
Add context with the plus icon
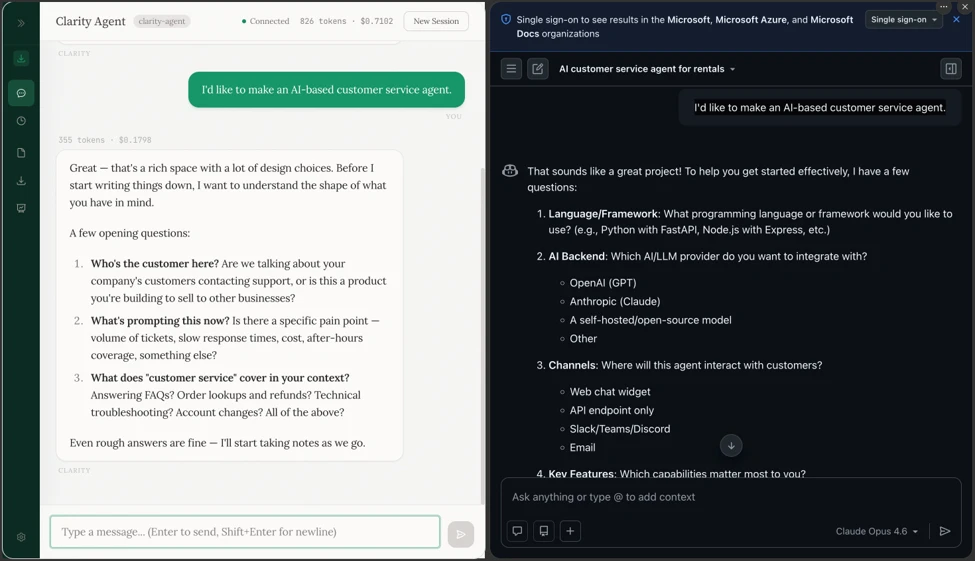click(570, 531)
